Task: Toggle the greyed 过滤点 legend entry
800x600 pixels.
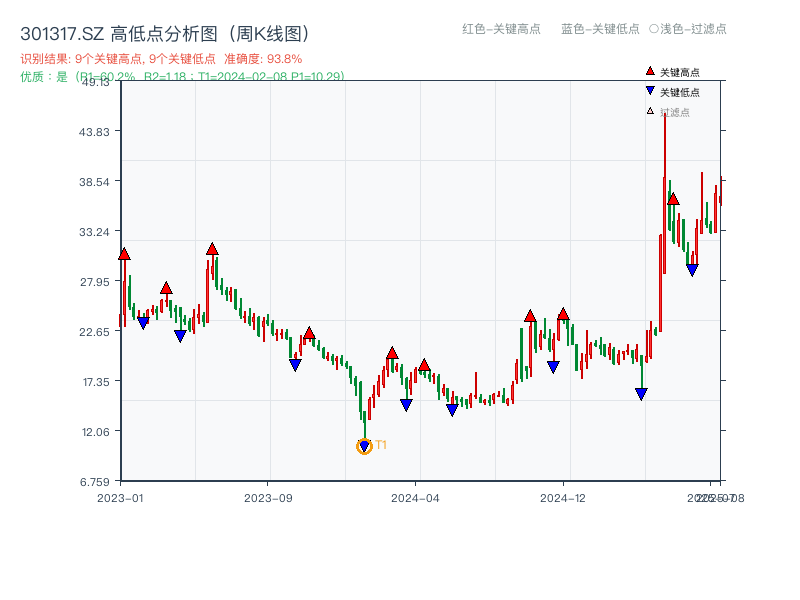Action: click(x=668, y=112)
